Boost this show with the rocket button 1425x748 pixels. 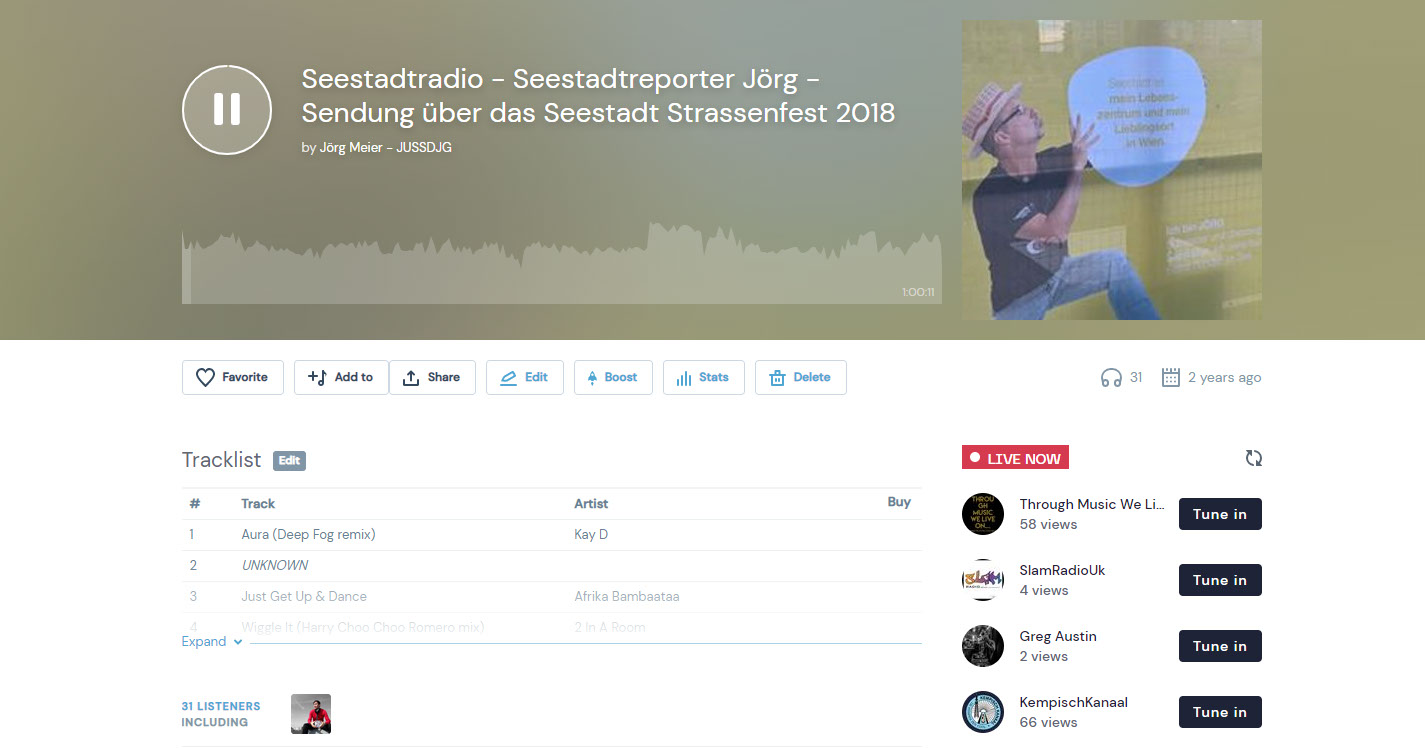(x=613, y=377)
